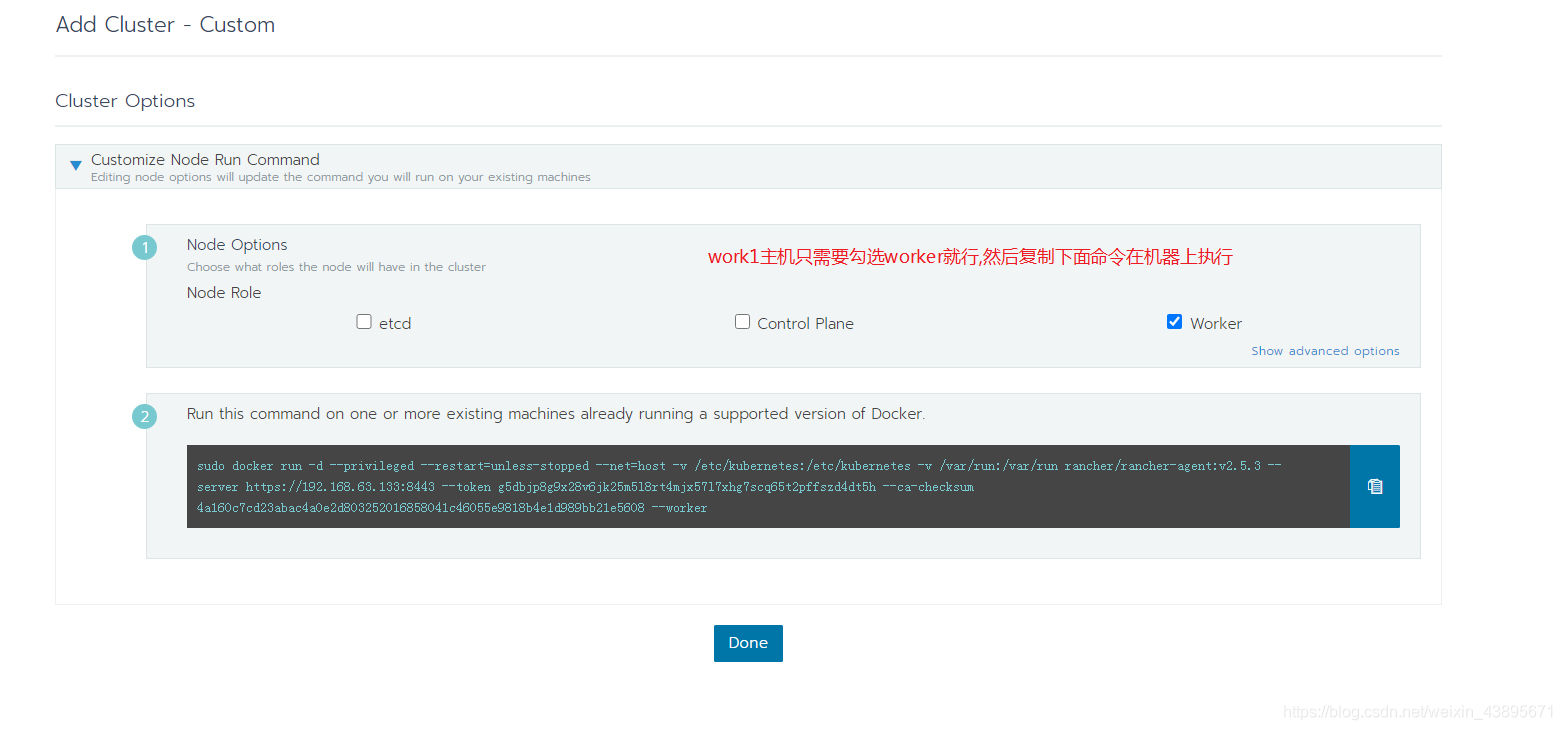Click the Control Plane label text

click(x=805, y=324)
